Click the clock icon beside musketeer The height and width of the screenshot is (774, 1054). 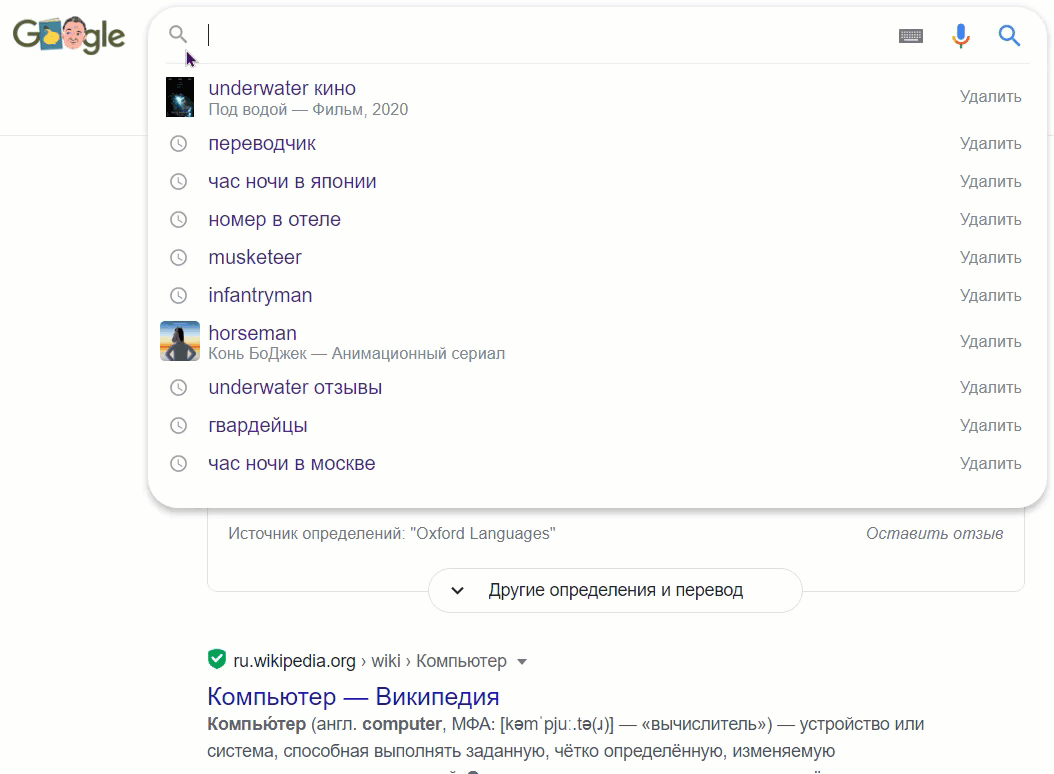pyautogui.click(x=178, y=258)
